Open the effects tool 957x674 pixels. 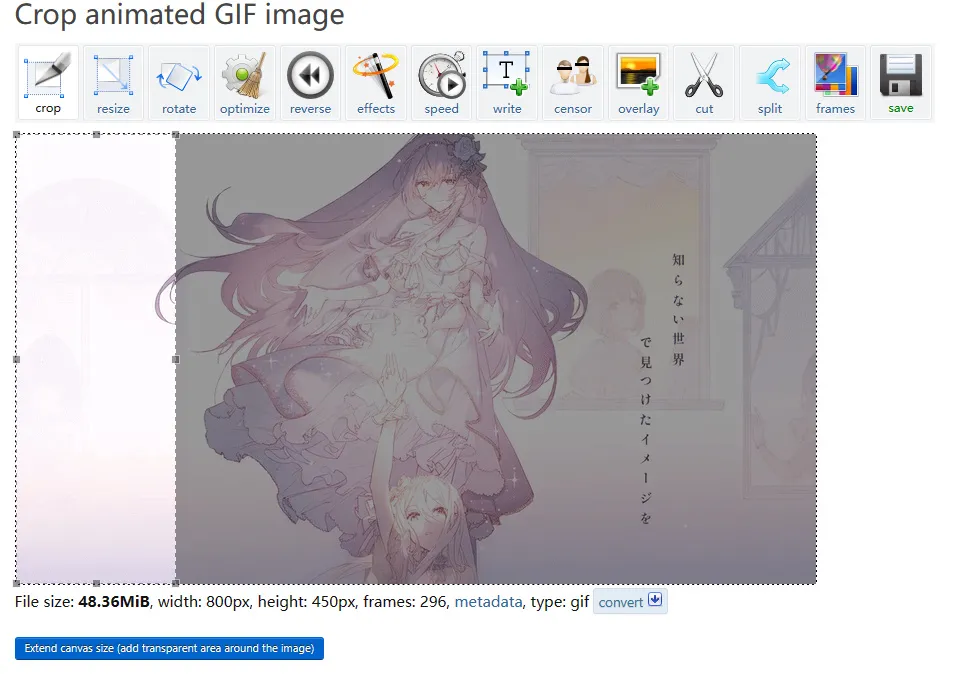point(376,82)
